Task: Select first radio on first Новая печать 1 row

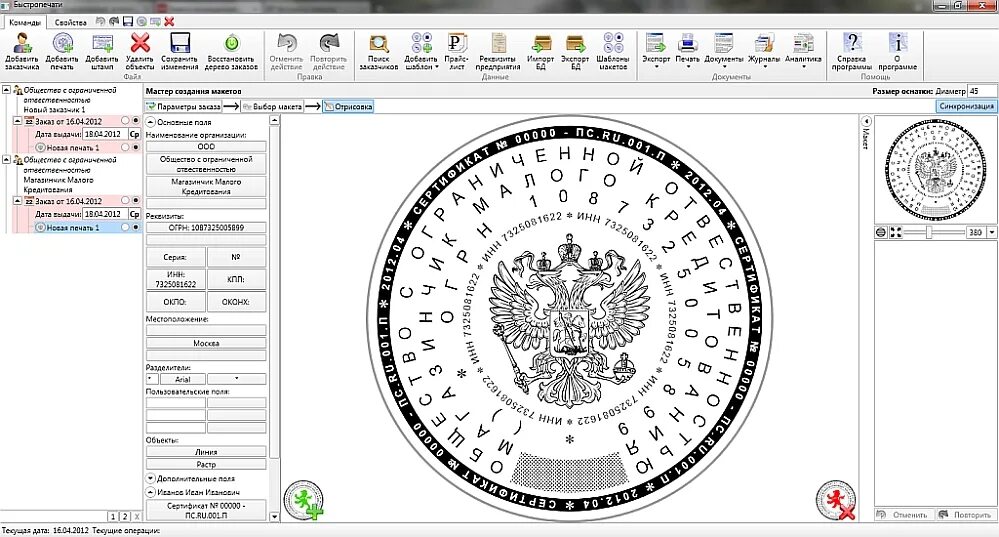Action: 125,147
